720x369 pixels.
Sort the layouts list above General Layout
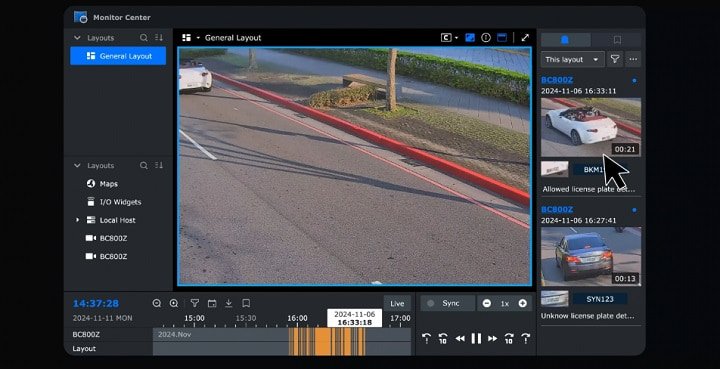pyautogui.click(x=159, y=38)
